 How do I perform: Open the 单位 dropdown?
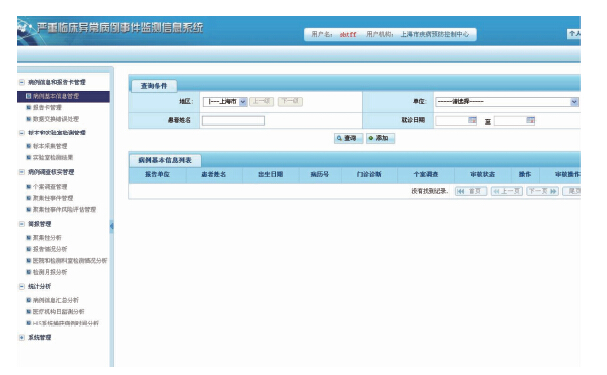tap(507, 102)
